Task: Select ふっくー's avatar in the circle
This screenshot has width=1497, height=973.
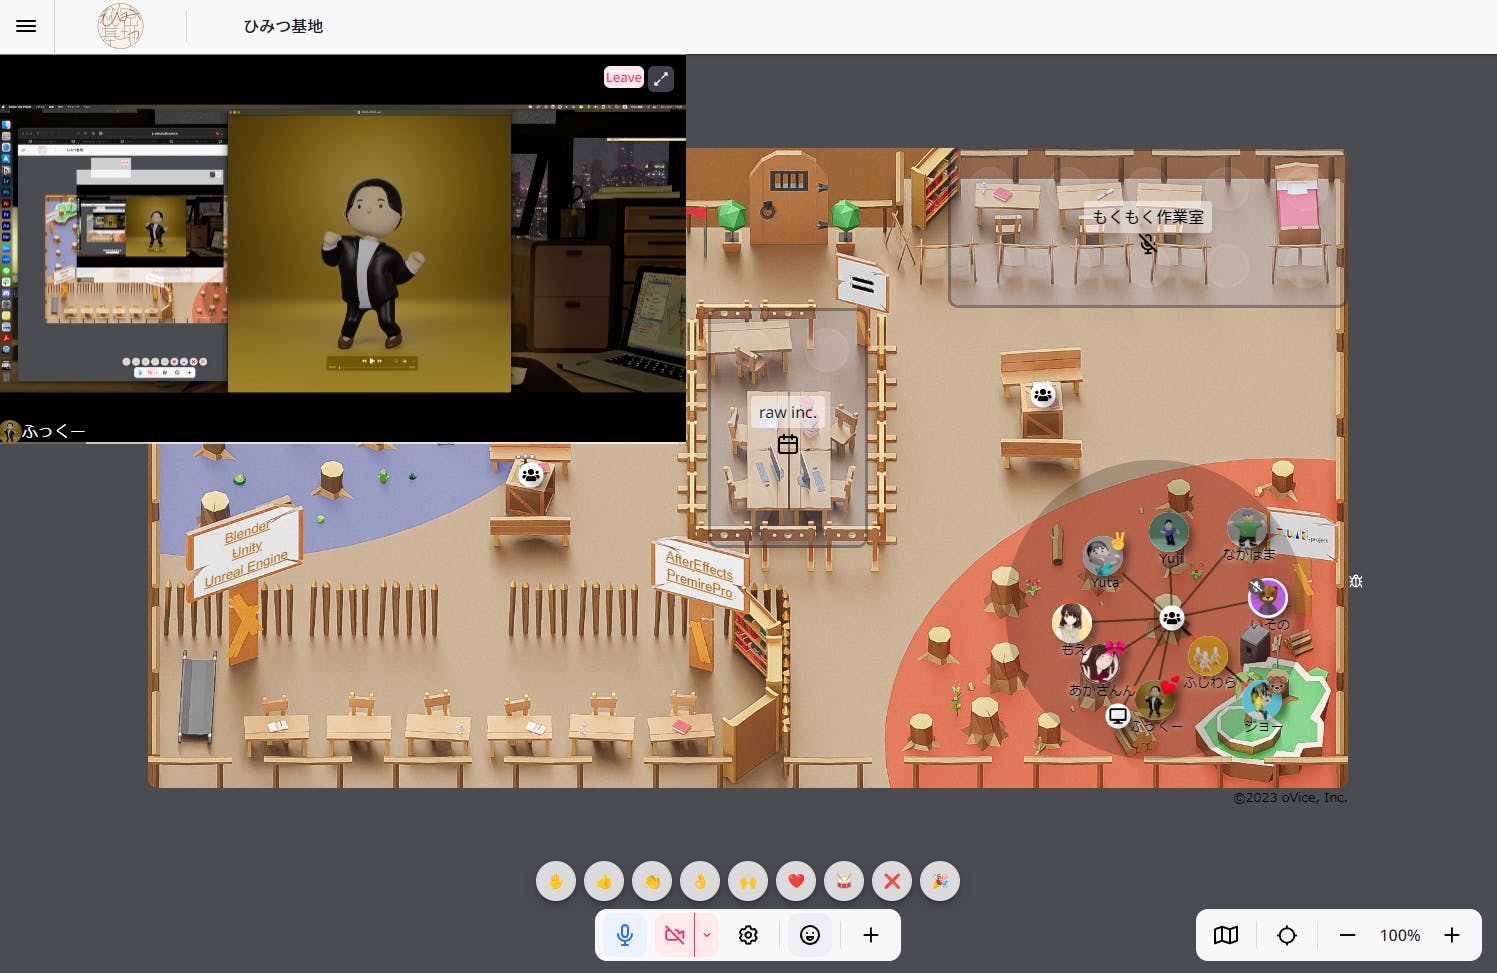Action: 1154,700
